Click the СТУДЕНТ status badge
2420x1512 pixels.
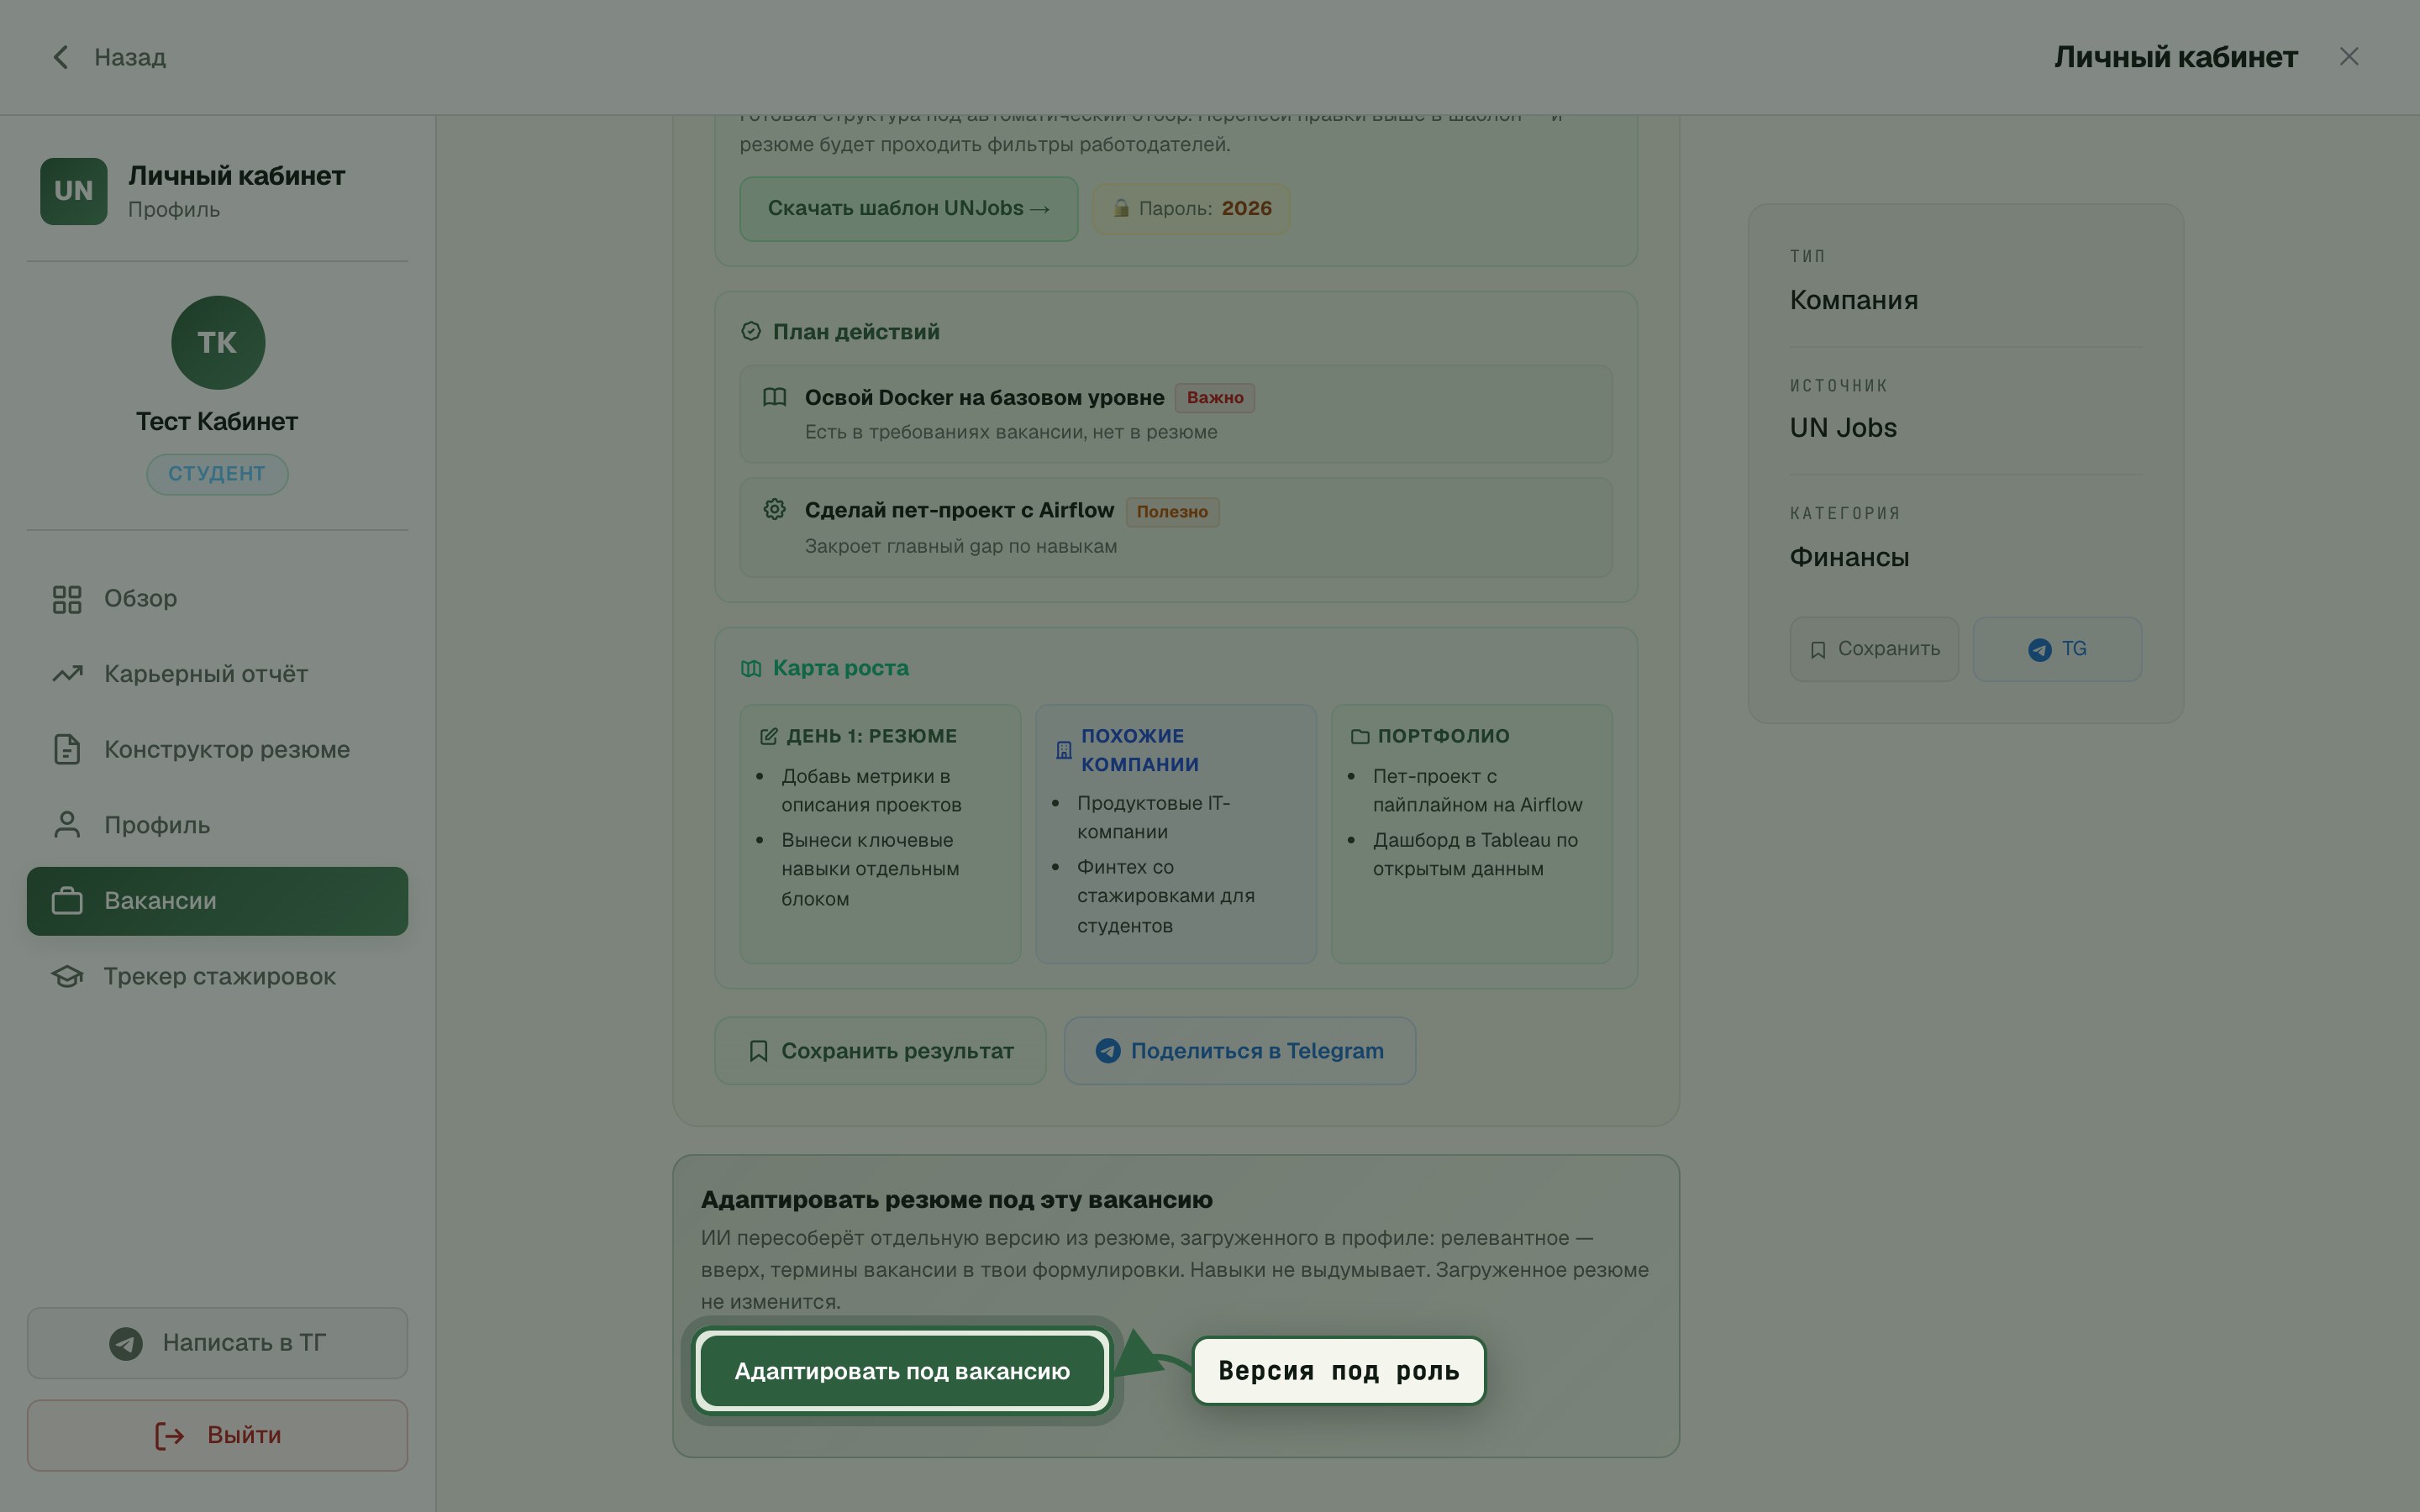217,474
